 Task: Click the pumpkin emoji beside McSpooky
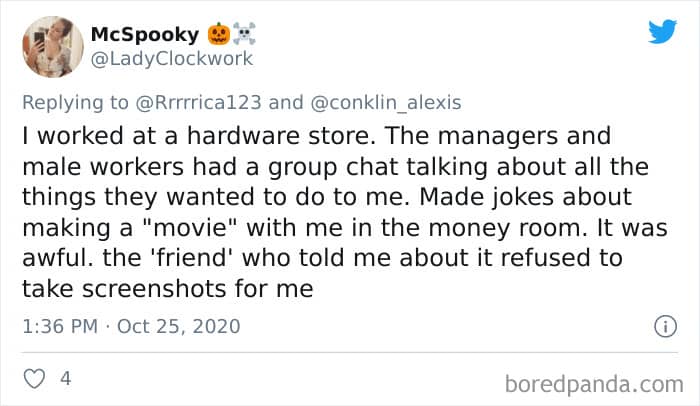[x=219, y=34]
